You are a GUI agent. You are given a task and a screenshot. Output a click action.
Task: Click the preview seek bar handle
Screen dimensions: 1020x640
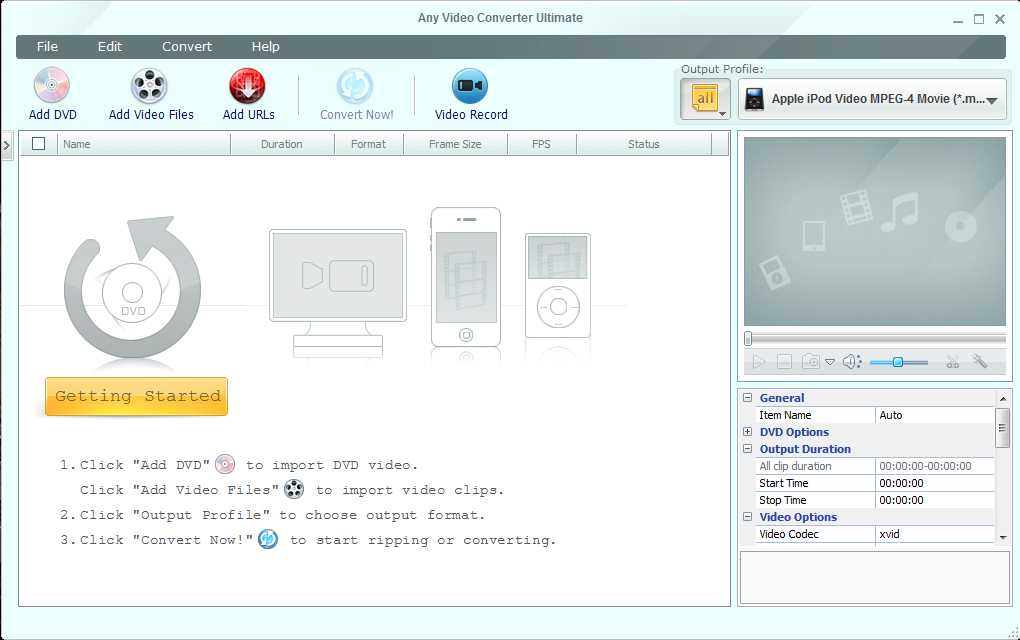point(748,338)
